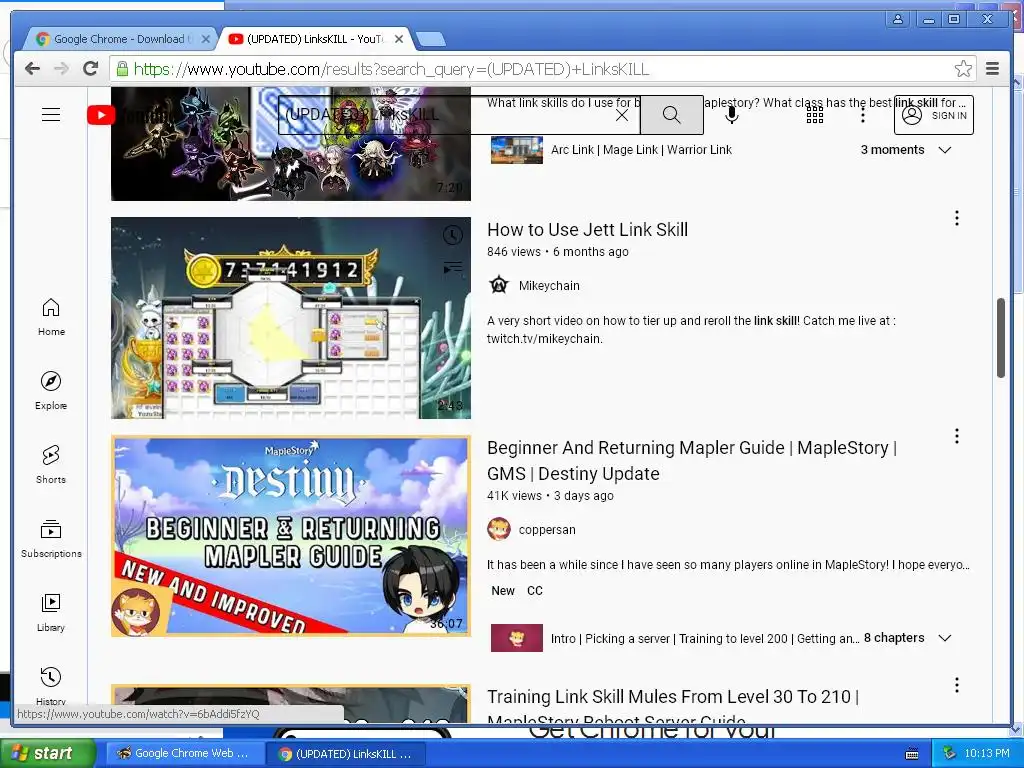Image resolution: width=1024 pixels, height=768 pixels.
Task: Close the (UPDATED) LinksKILL YouTube tab
Action: point(399,39)
